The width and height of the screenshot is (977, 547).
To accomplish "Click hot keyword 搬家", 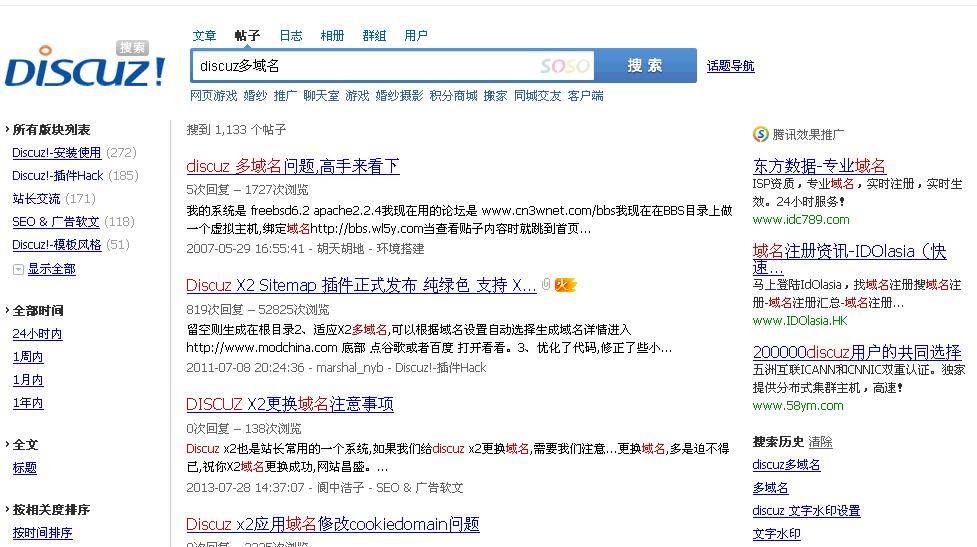I will pyautogui.click(x=495, y=96).
